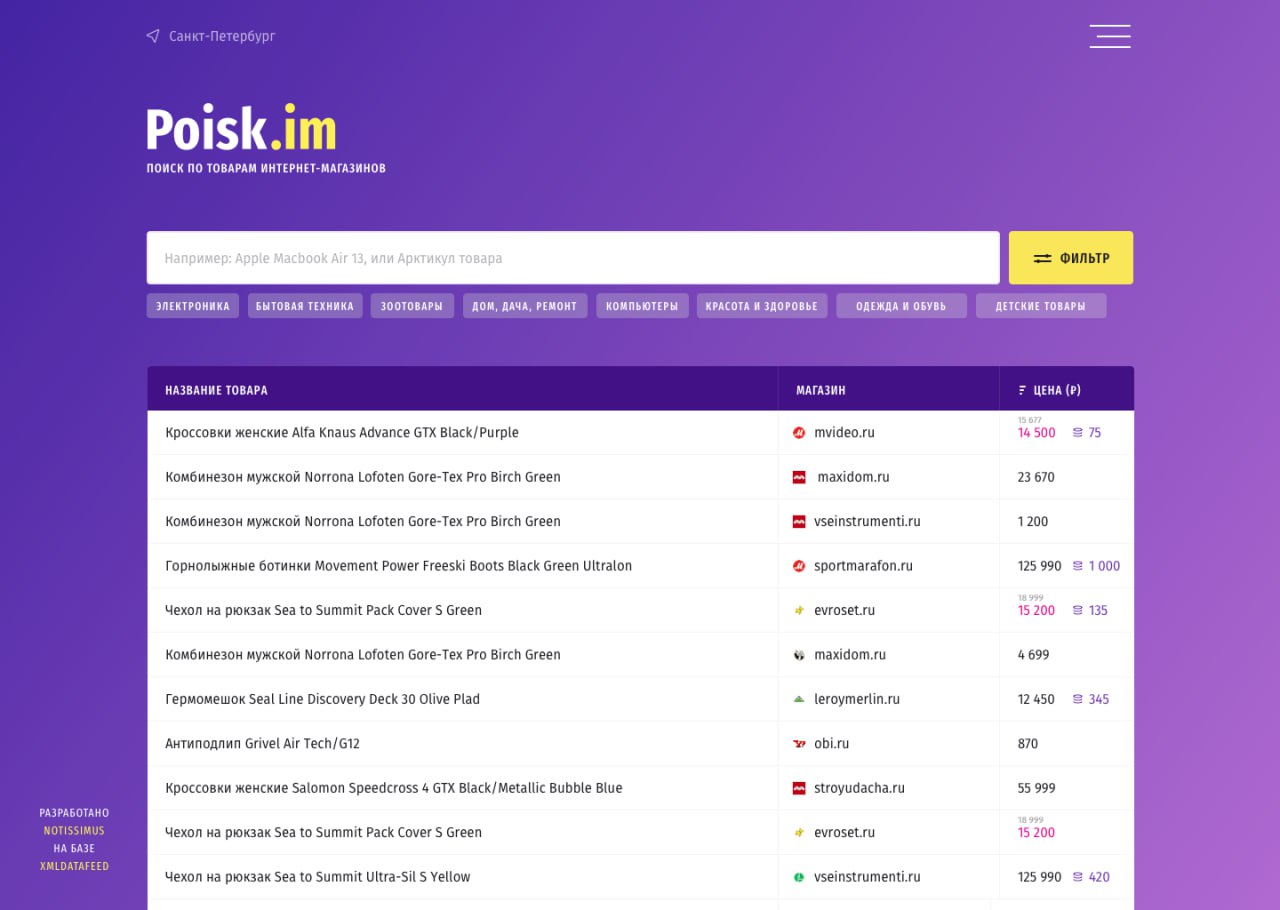Image resolution: width=1280 pixels, height=910 pixels.
Task: Select the Одежда и обувь category tag
Action: click(x=902, y=306)
